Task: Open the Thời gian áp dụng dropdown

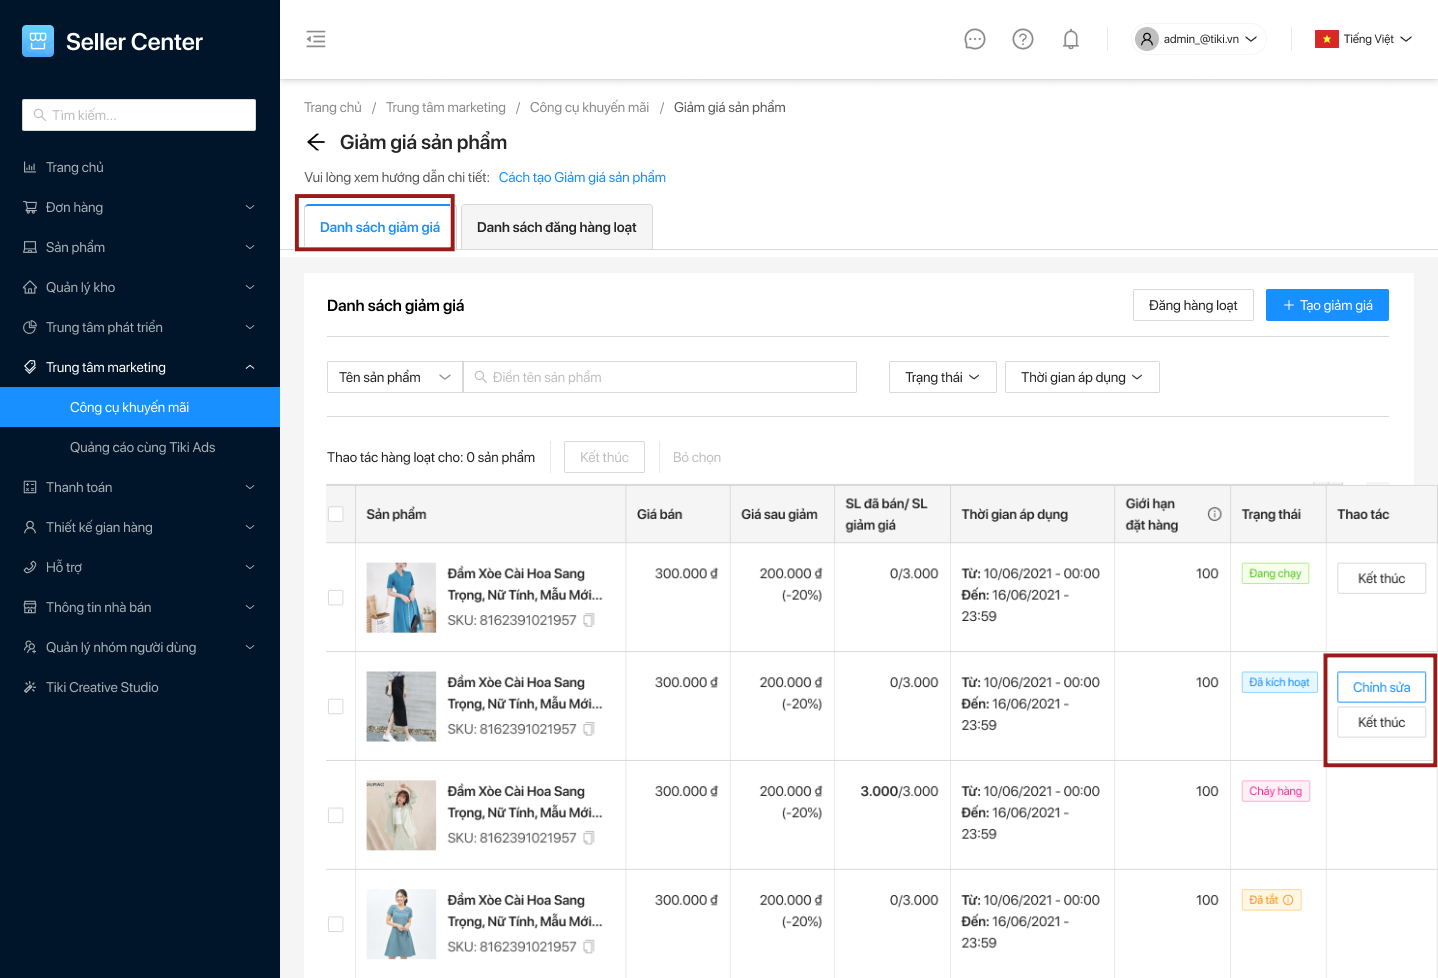Action: (x=1081, y=377)
